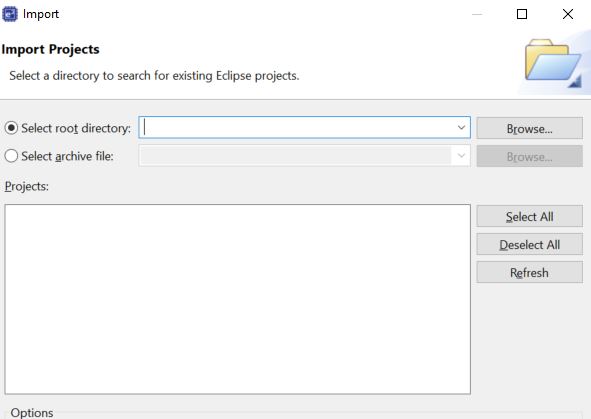Click the greyed-out archive Browse button
This screenshot has height=419, width=591.
coord(530,156)
